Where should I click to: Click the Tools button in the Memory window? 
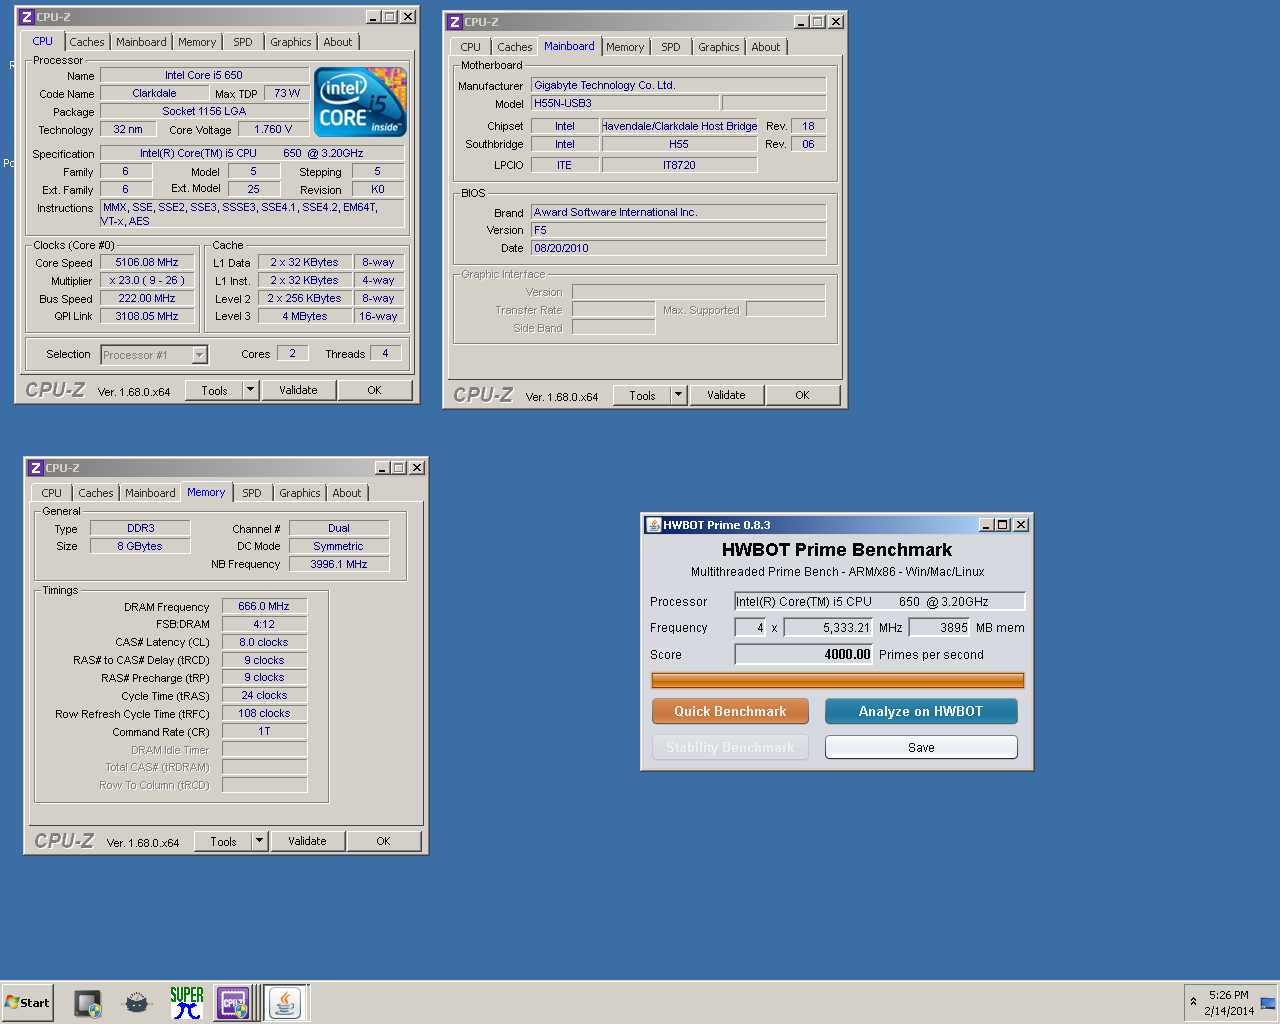click(223, 842)
